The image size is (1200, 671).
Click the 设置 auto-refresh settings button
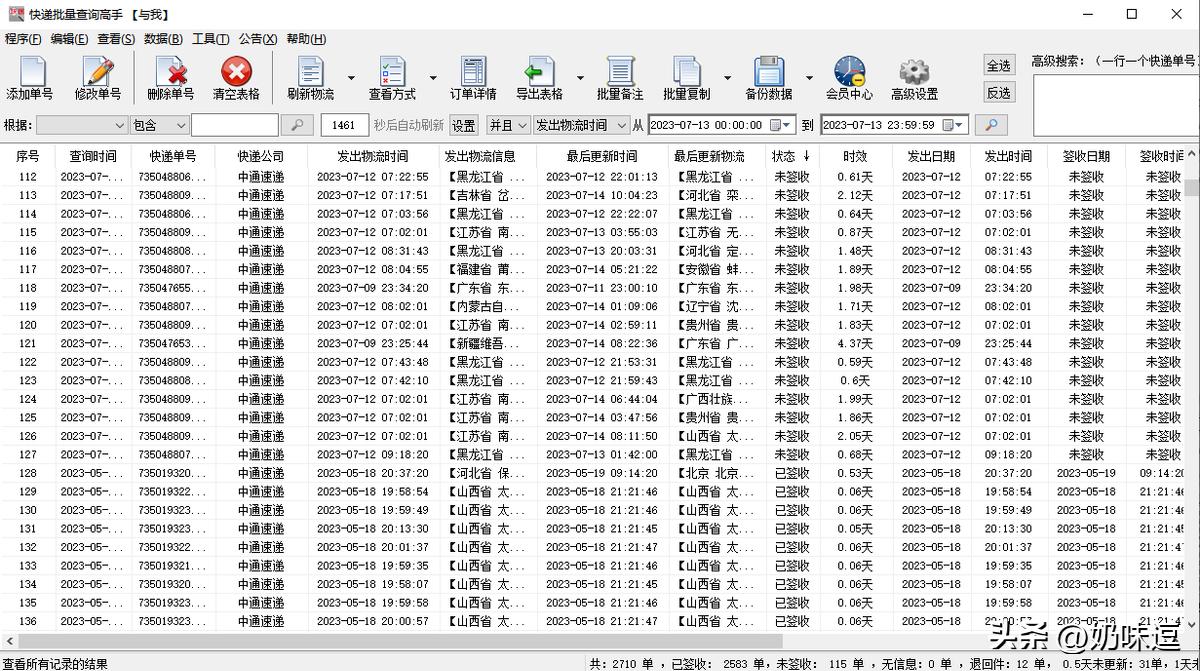point(464,125)
